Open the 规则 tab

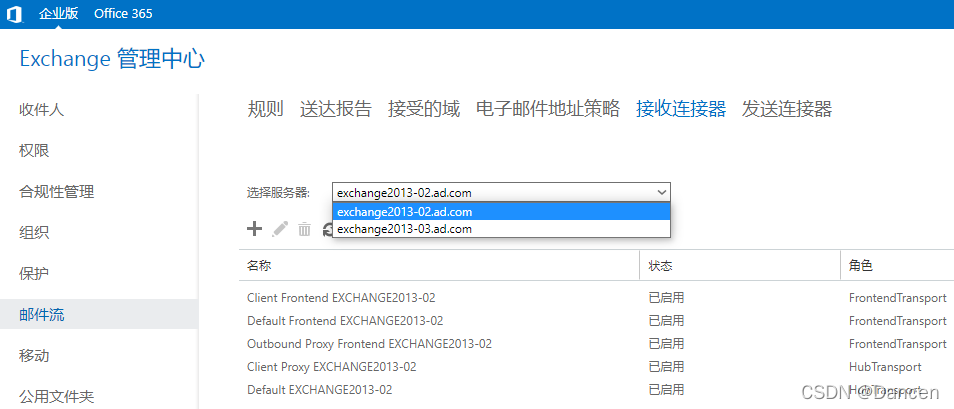pyautogui.click(x=265, y=109)
